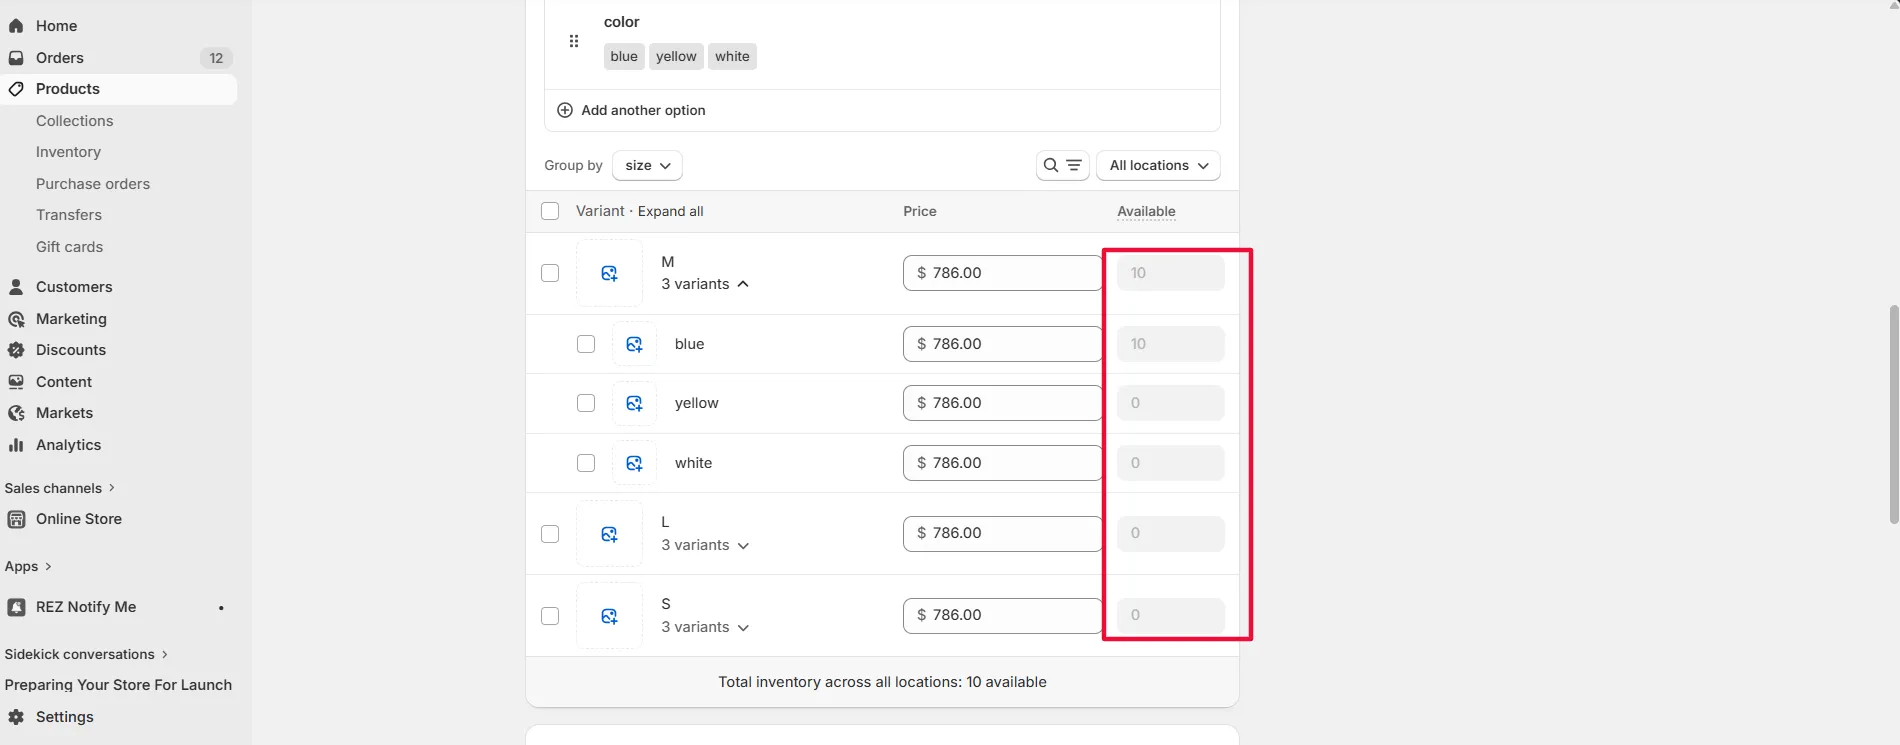Add image for the M variant group
The height and width of the screenshot is (745, 1900).
point(609,273)
